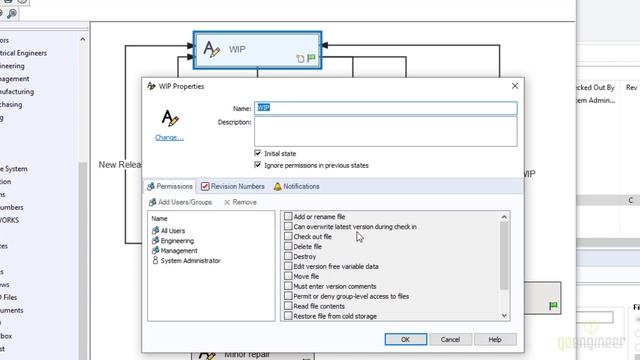Enable Permit or deny group-level access to files
The image size is (640, 360).
(x=288, y=296)
